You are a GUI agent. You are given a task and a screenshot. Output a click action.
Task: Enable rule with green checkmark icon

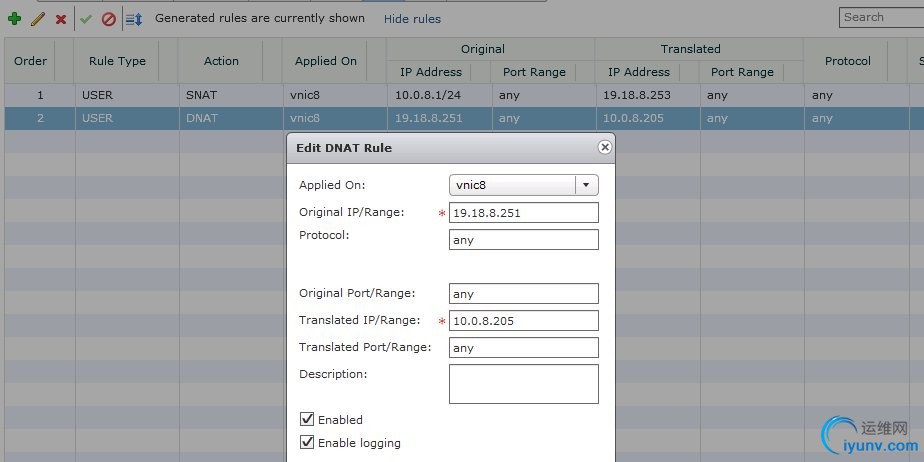[86, 19]
